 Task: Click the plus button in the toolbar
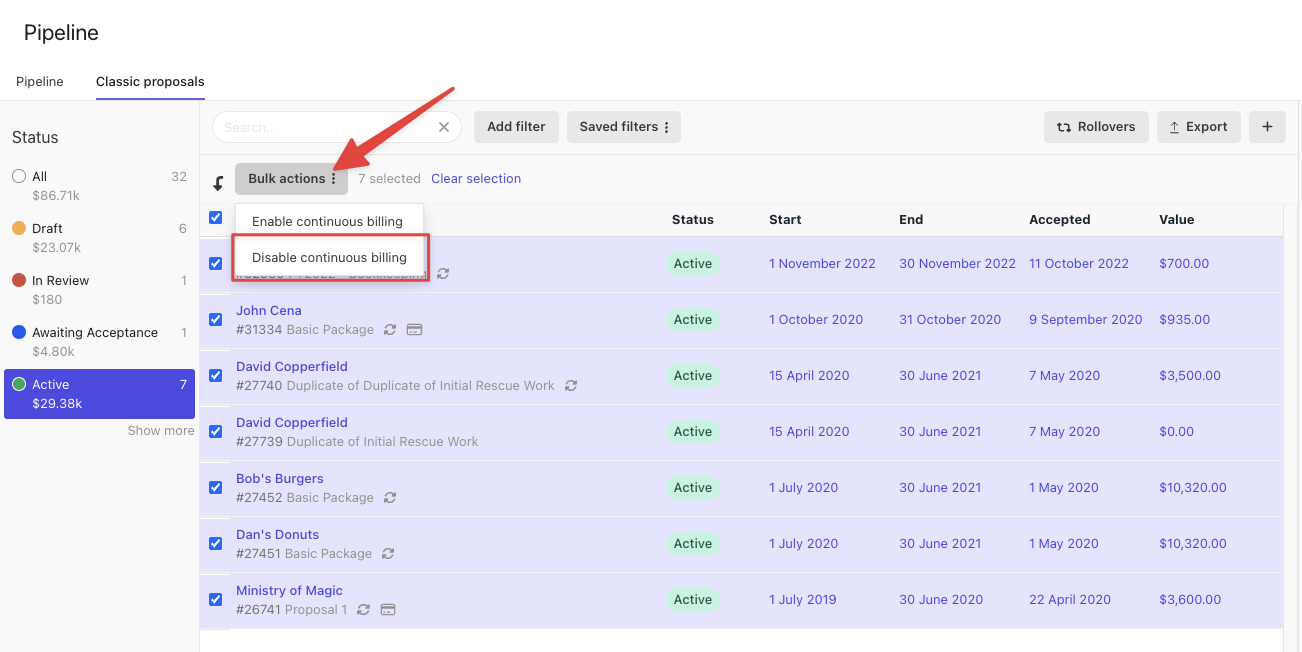[1267, 127]
